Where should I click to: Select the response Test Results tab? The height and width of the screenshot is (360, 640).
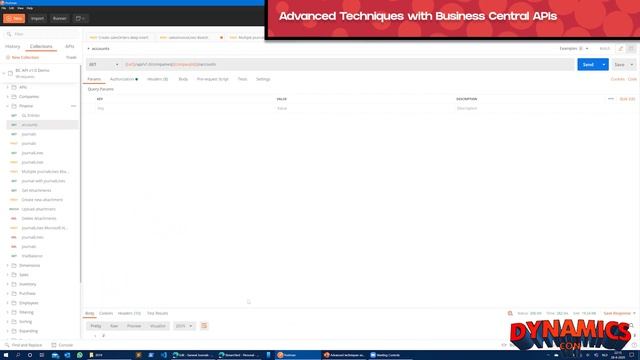tap(157, 313)
